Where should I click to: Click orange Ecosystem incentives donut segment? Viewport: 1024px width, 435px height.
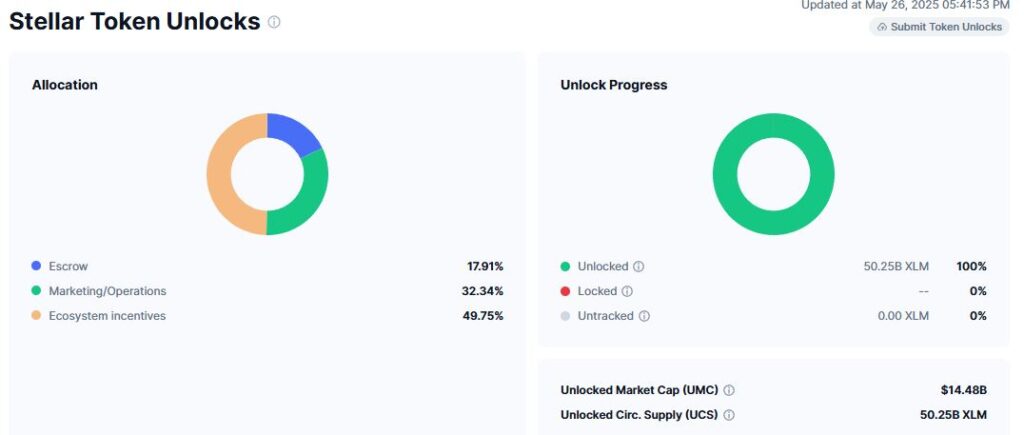point(220,174)
